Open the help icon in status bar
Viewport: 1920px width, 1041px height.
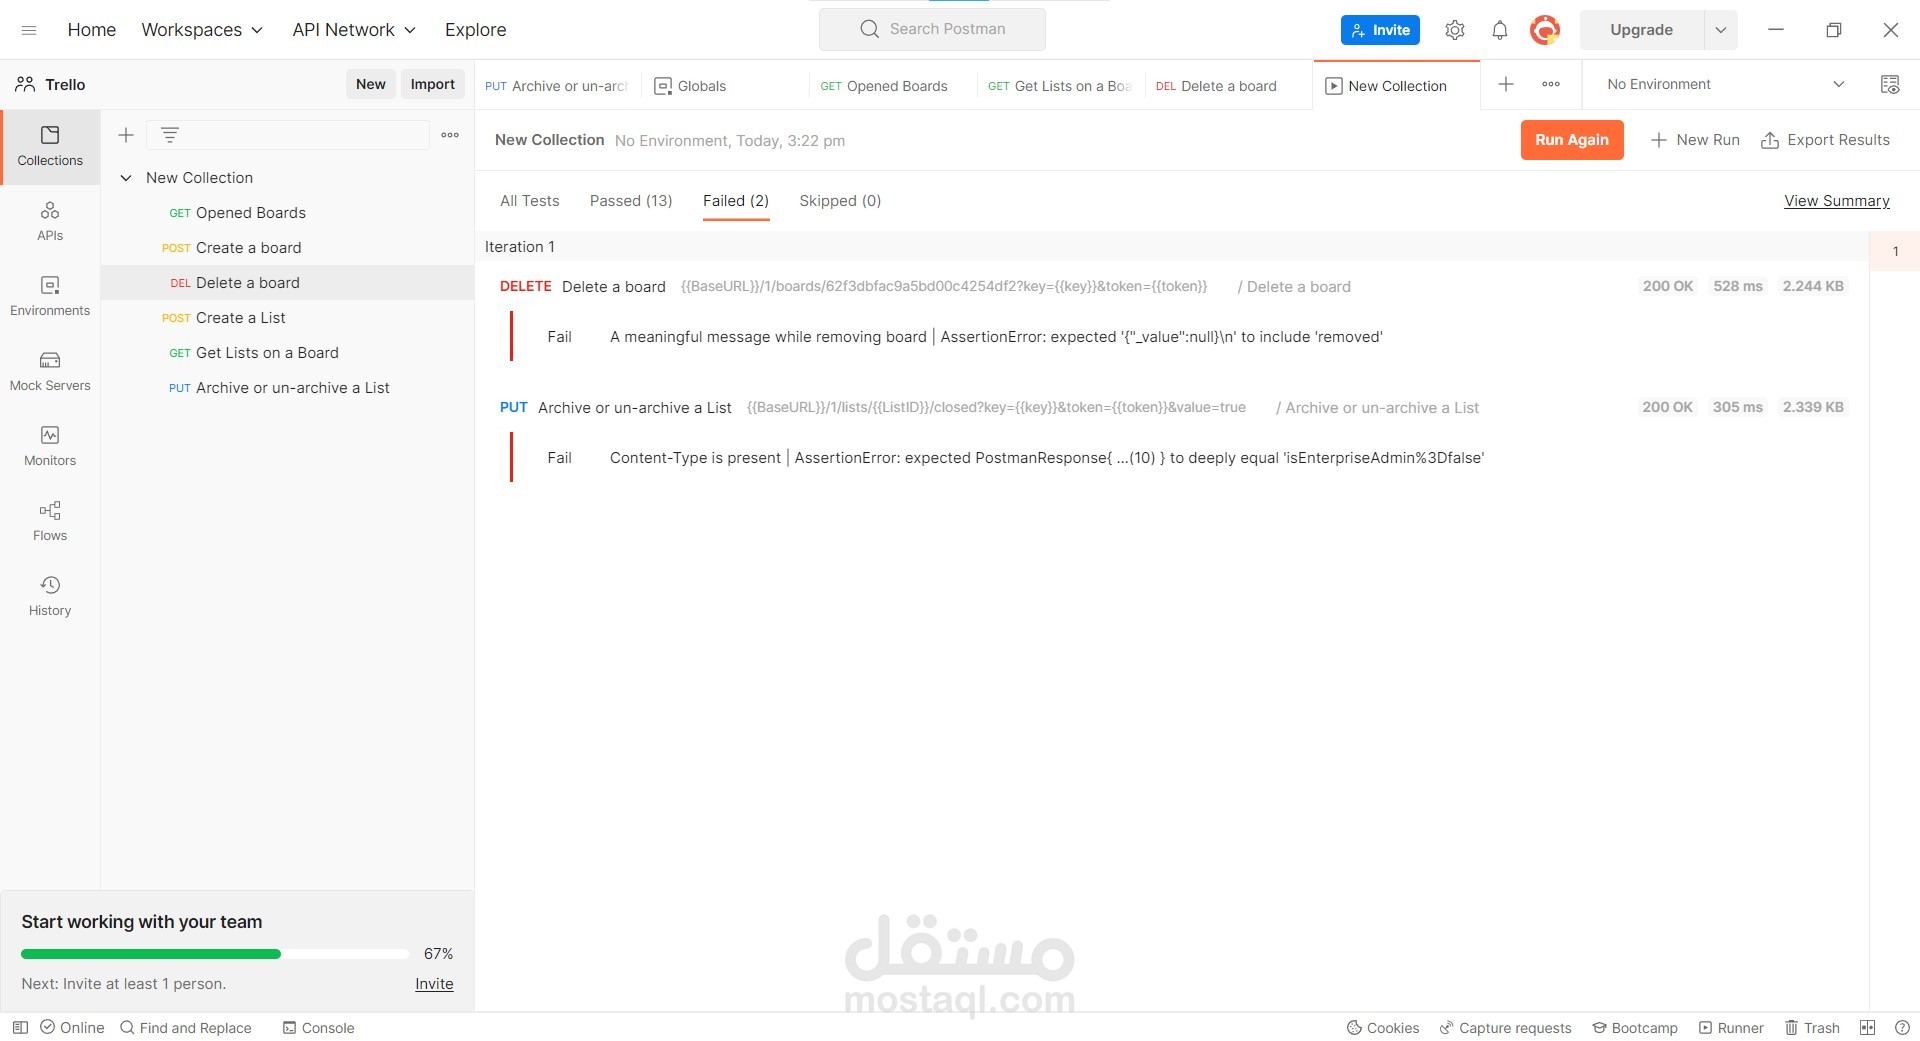tap(1902, 1027)
